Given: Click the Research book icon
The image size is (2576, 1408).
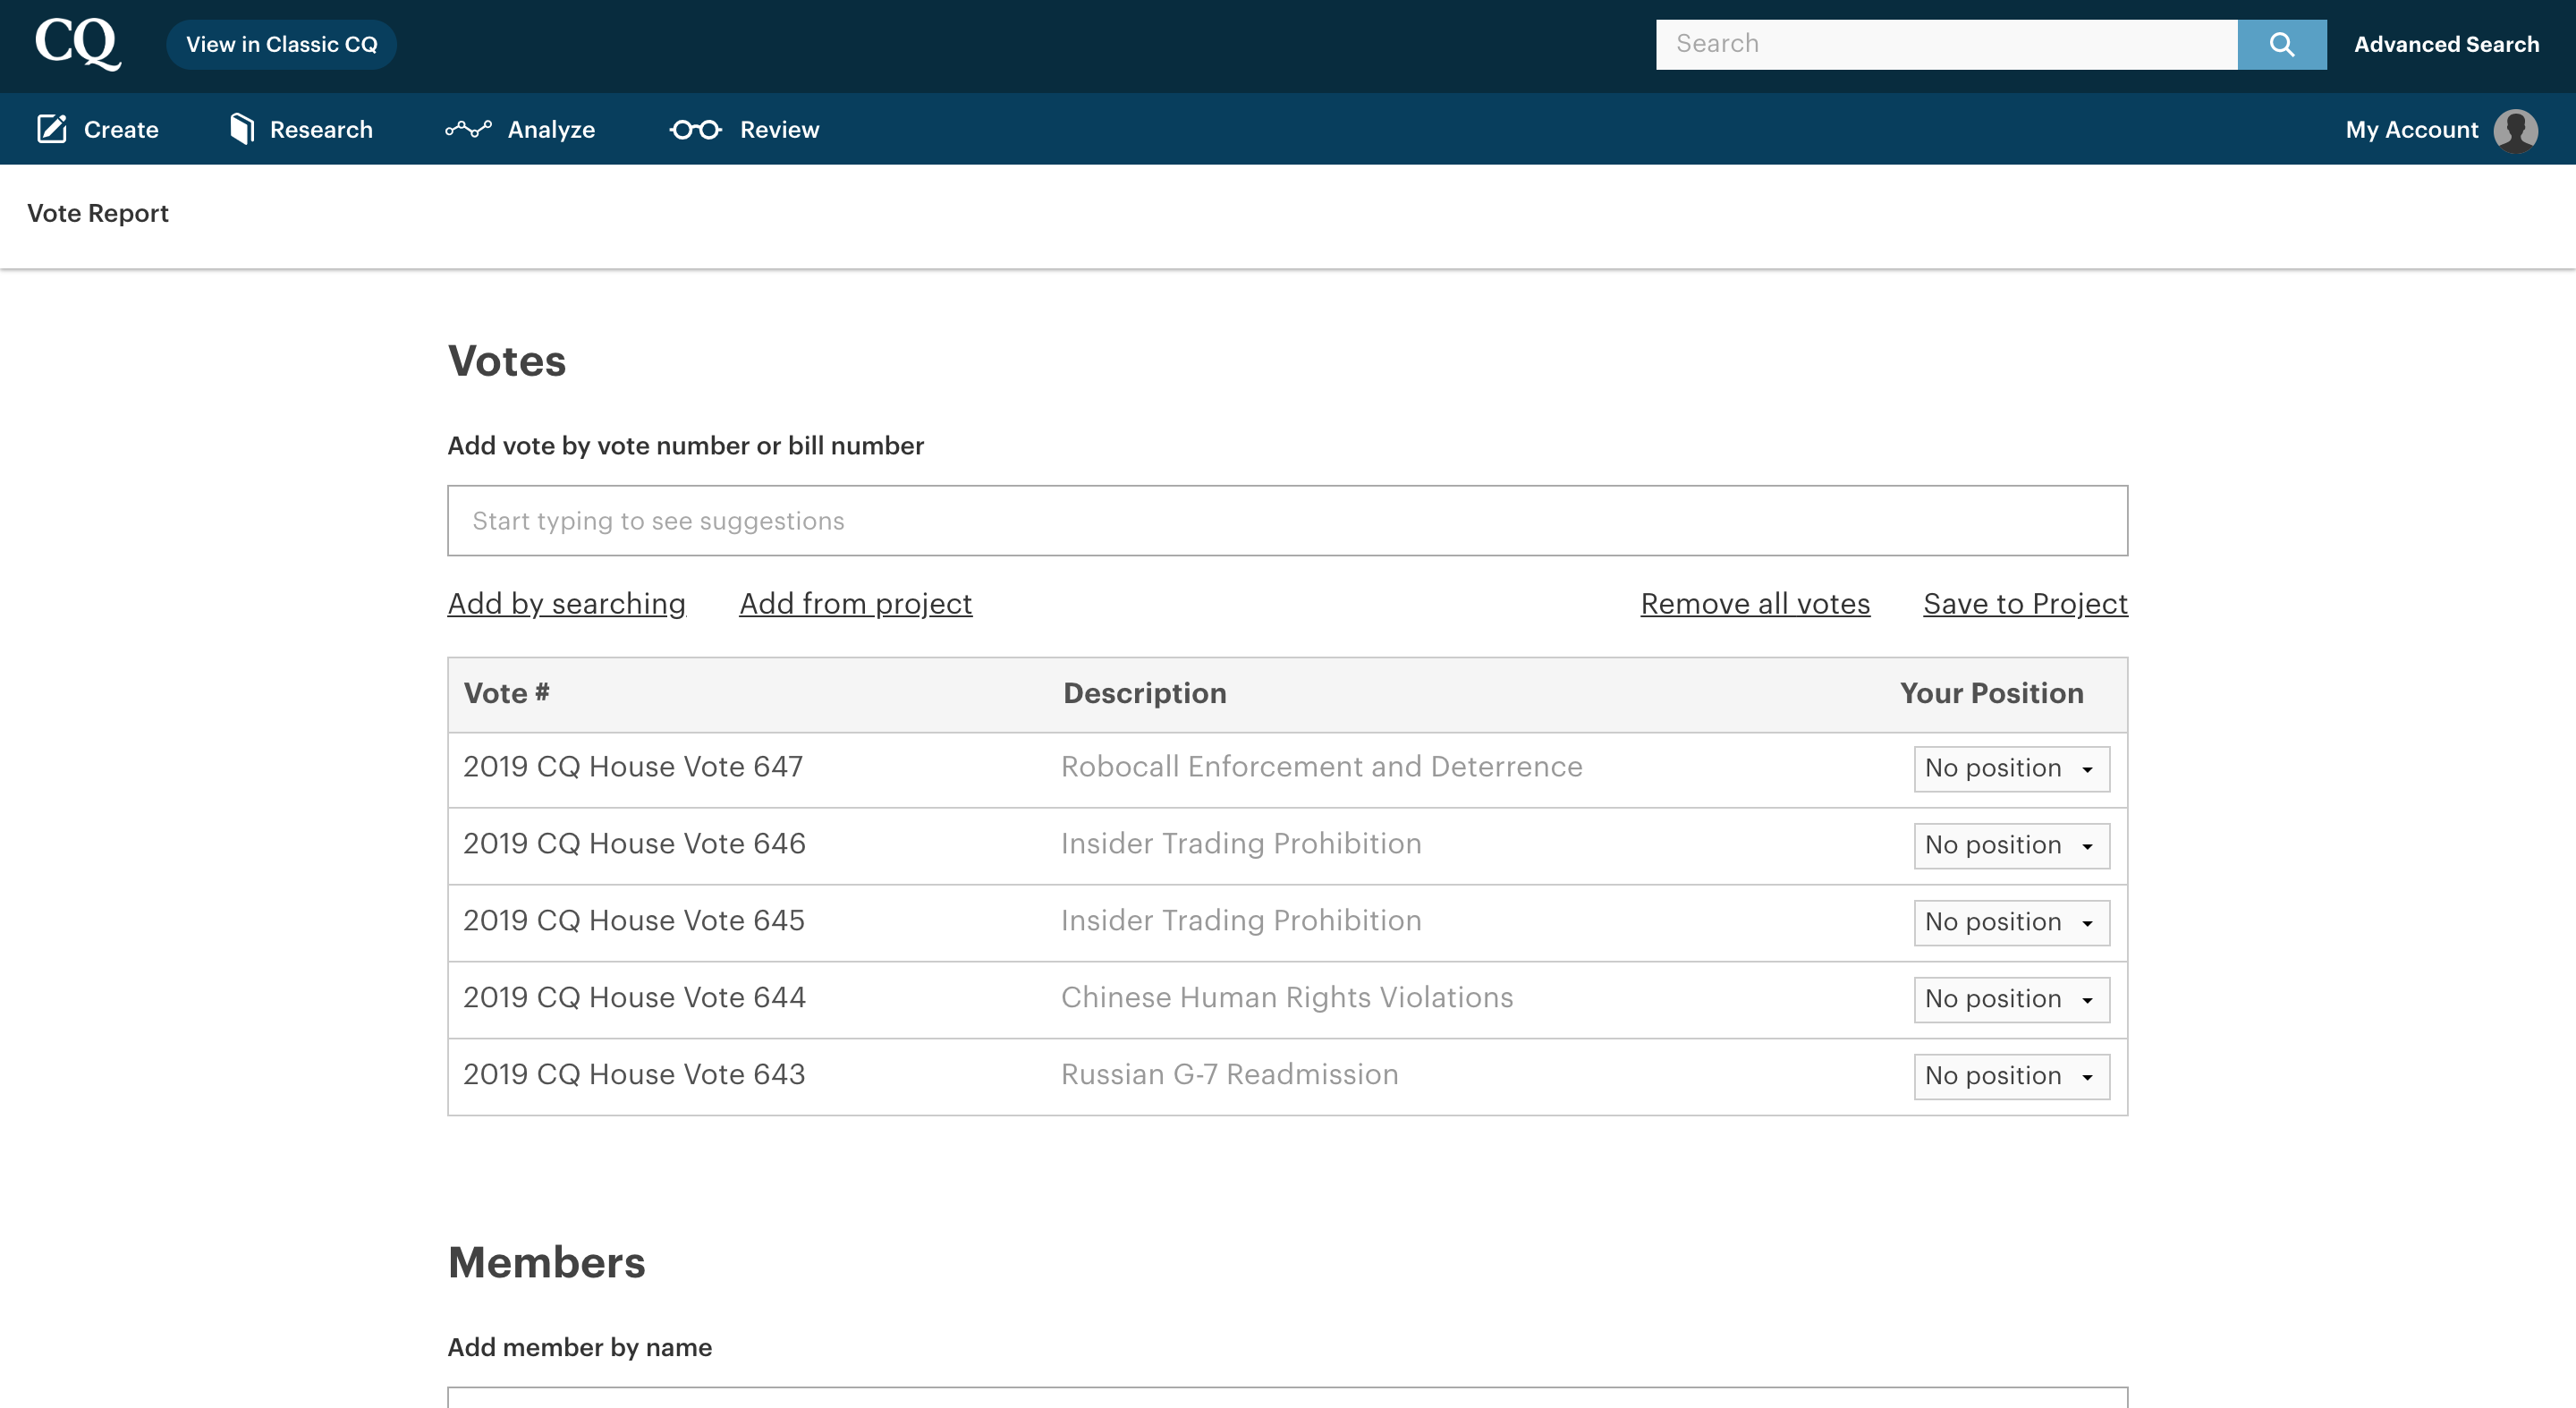Looking at the screenshot, I should click(x=242, y=129).
